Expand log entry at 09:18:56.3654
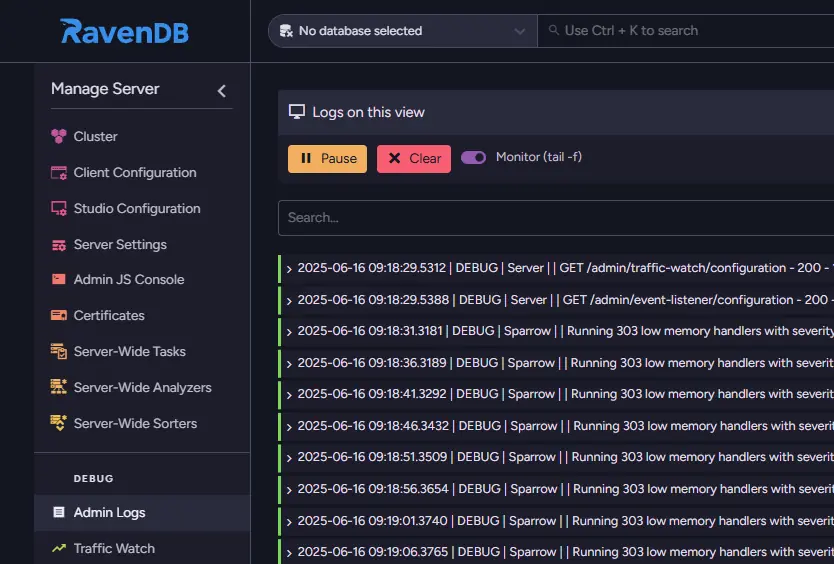Image resolution: width=834 pixels, height=564 pixels. (x=289, y=490)
